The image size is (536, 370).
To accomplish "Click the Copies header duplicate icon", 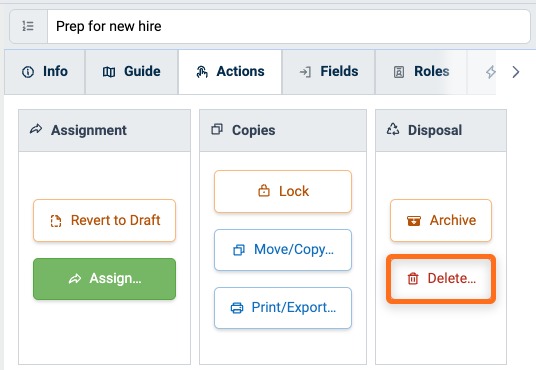I will [x=217, y=130].
